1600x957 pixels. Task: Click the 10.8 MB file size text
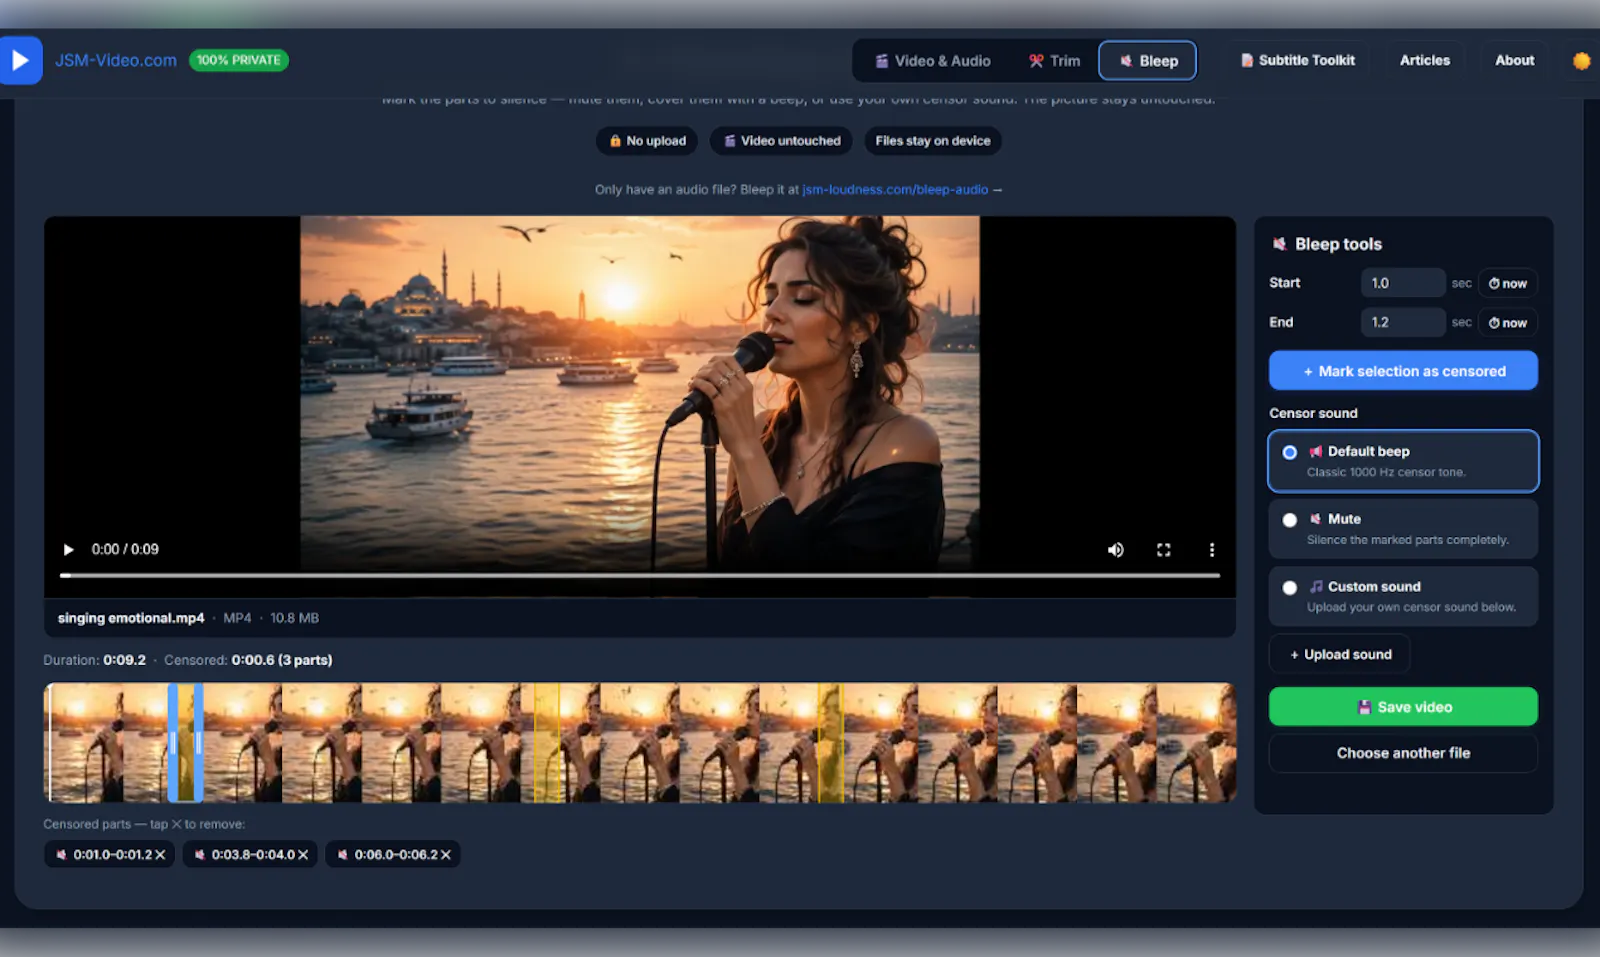294,618
